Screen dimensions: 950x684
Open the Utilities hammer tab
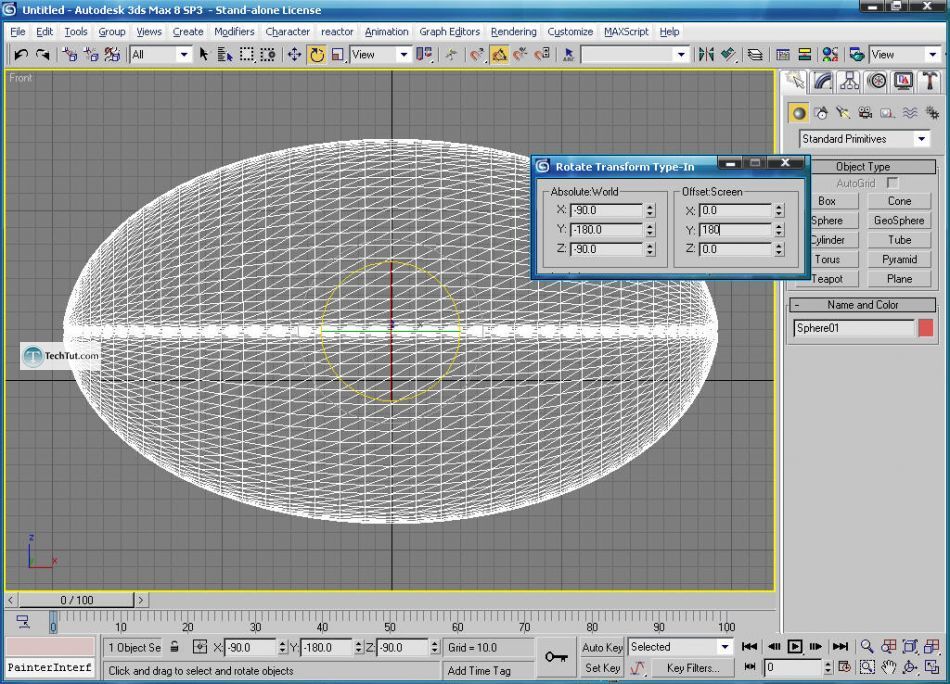pos(929,81)
